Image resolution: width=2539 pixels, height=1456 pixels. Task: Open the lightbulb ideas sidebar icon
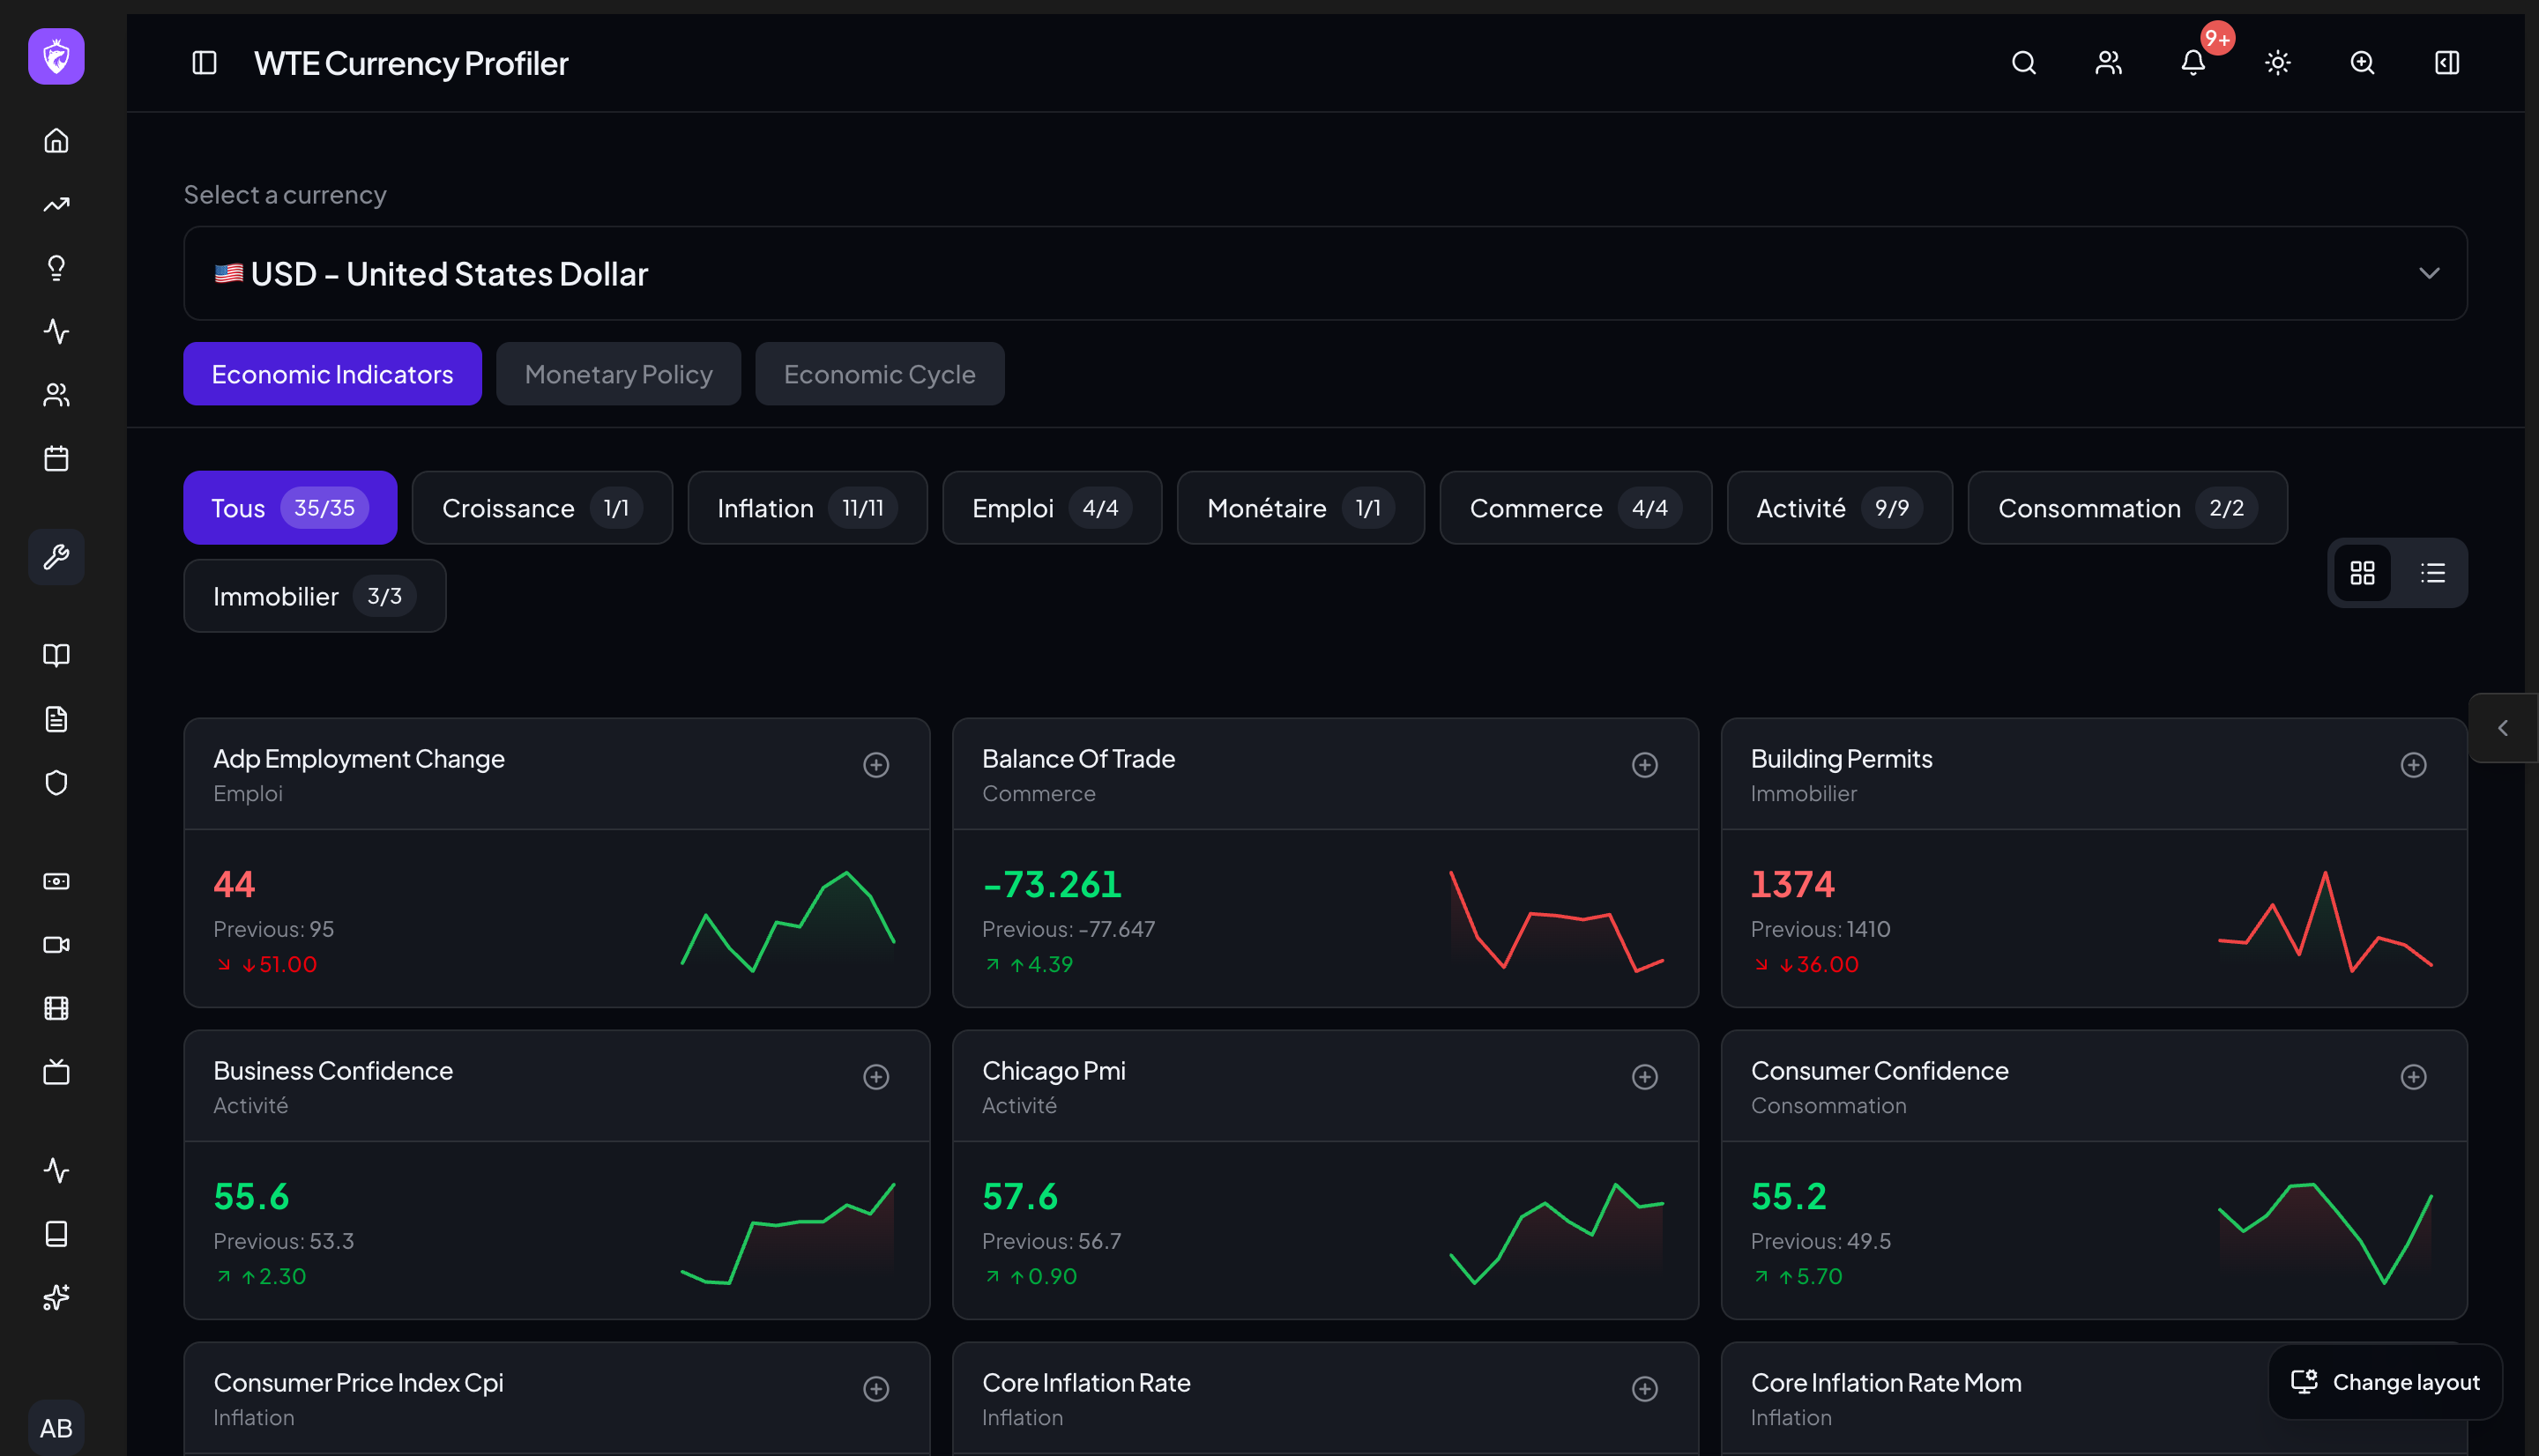click(x=56, y=267)
